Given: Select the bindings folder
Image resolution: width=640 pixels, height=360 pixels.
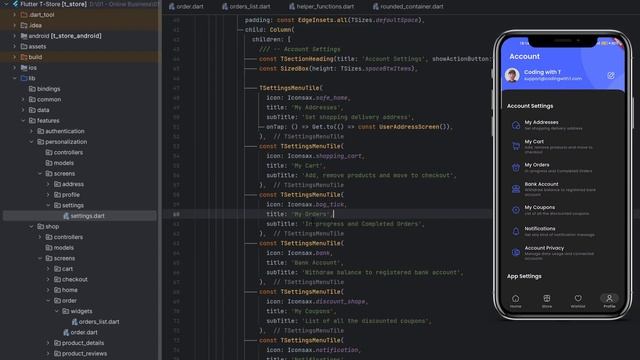Looking at the screenshot, I should (x=44, y=89).
